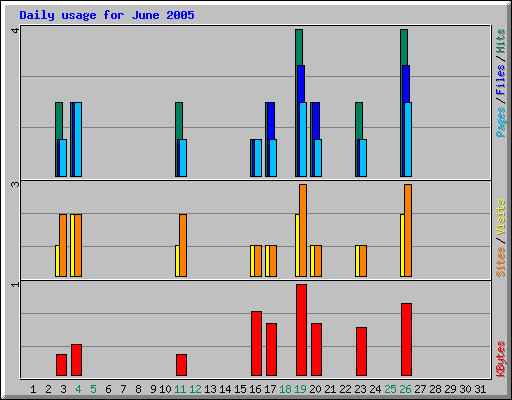
Task: Click the red KBytes bar for day 19
Action: pos(301,330)
